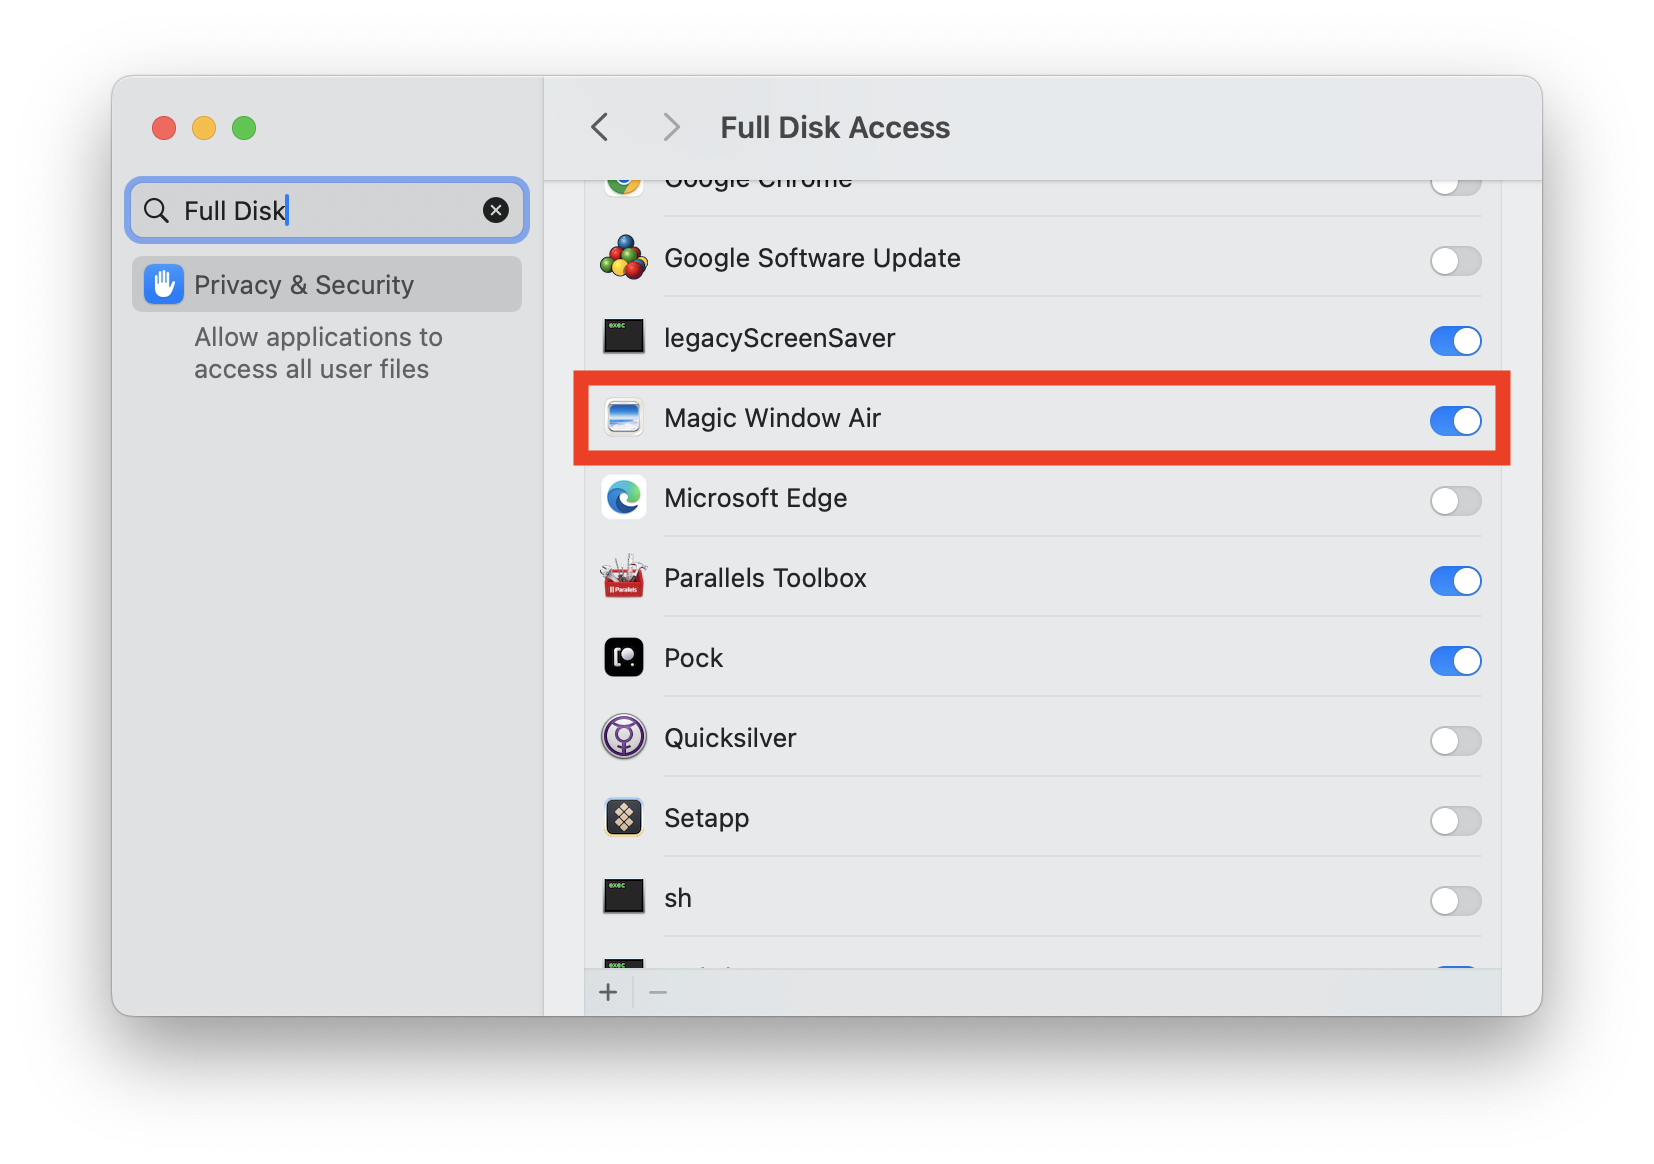1654x1164 pixels.
Task: Select the Magic Window Air label
Action: coord(772,418)
